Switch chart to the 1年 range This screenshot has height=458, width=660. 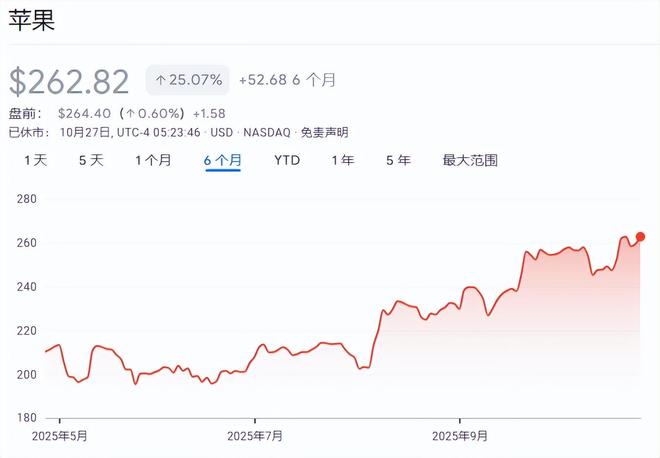click(343, 160)
